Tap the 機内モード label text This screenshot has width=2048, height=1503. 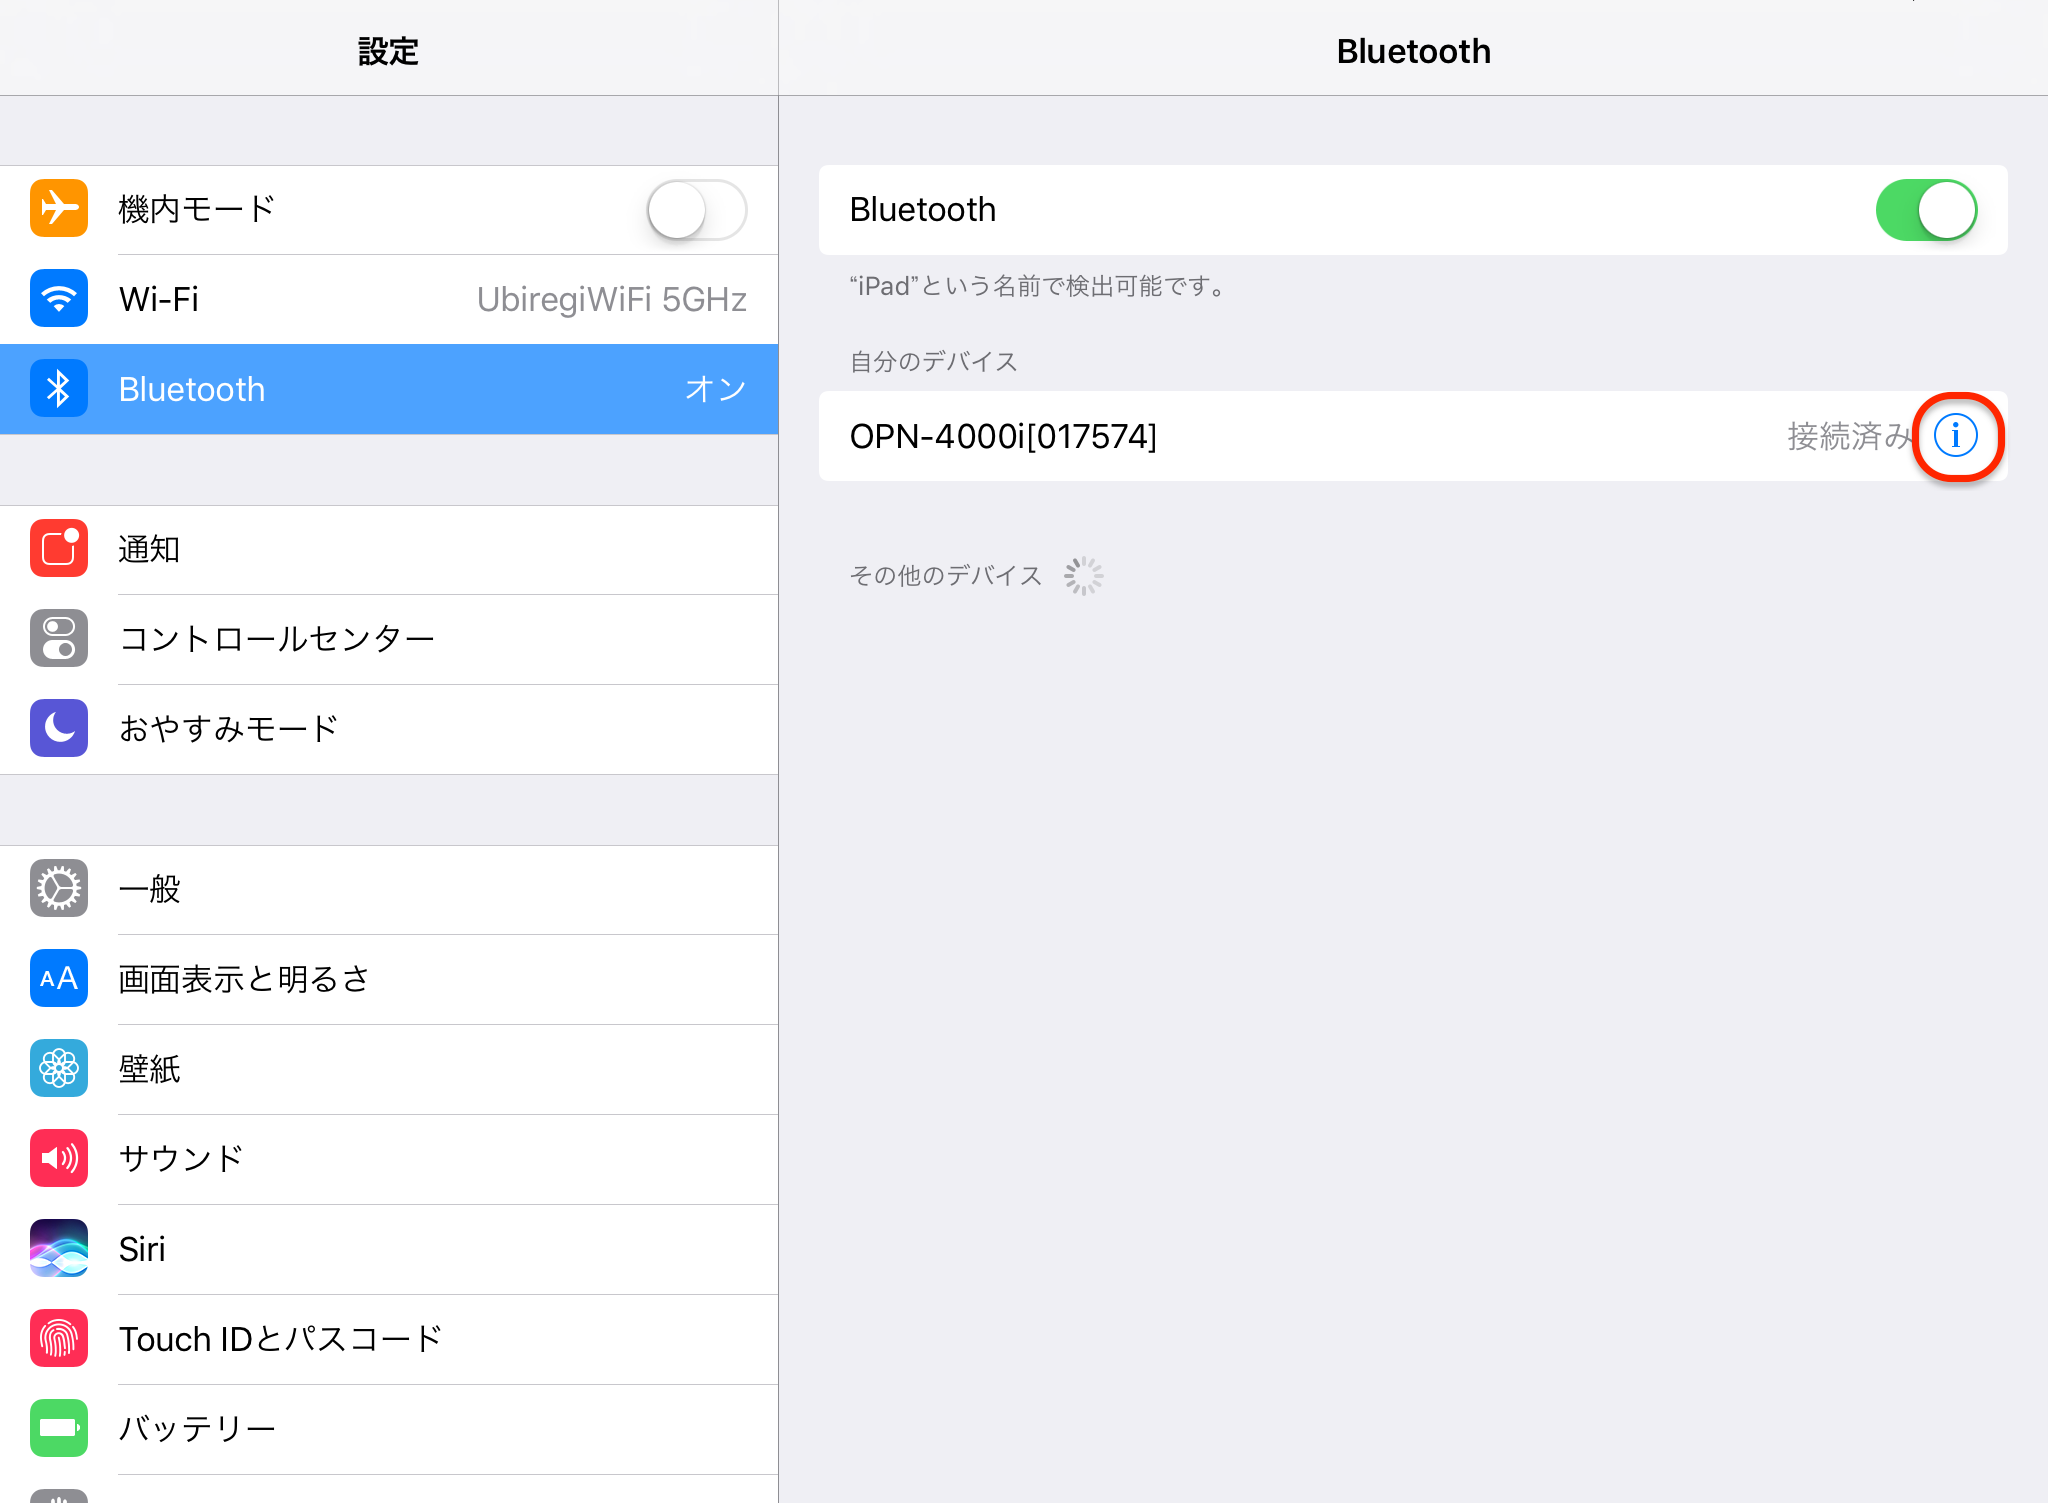(x=197, y=209)
